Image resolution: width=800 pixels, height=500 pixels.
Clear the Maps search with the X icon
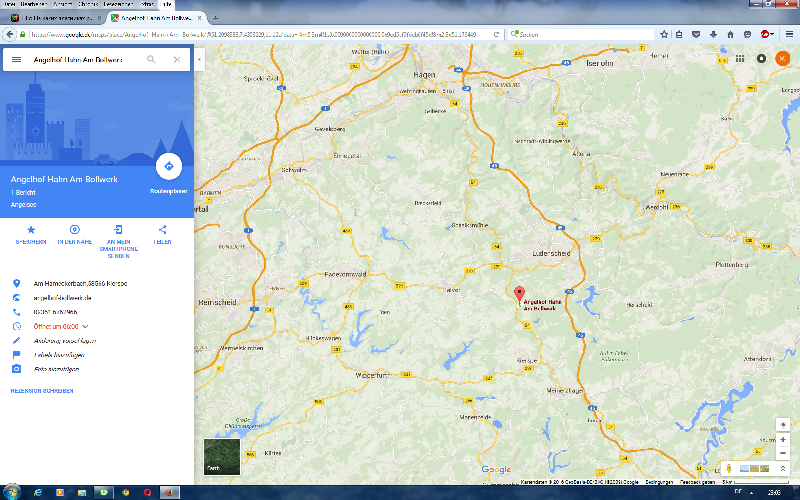tap(177, 59)
